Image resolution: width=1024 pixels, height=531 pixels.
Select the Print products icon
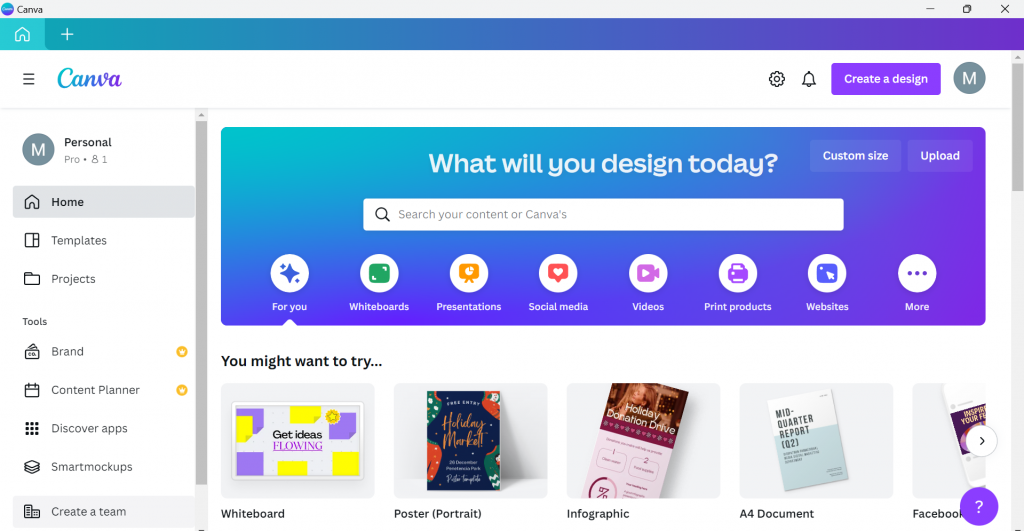(737, 273)
